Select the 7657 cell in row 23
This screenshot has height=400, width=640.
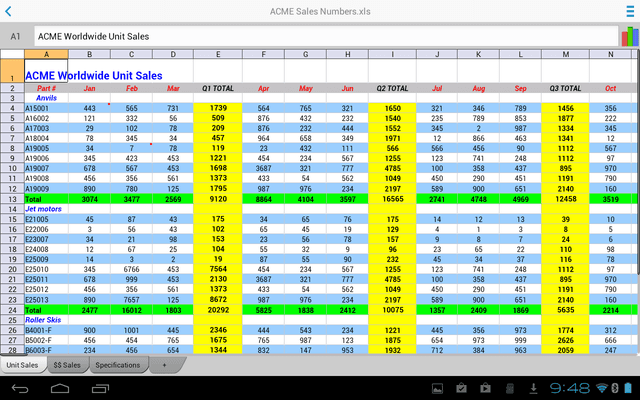click(x=131, y=300)
